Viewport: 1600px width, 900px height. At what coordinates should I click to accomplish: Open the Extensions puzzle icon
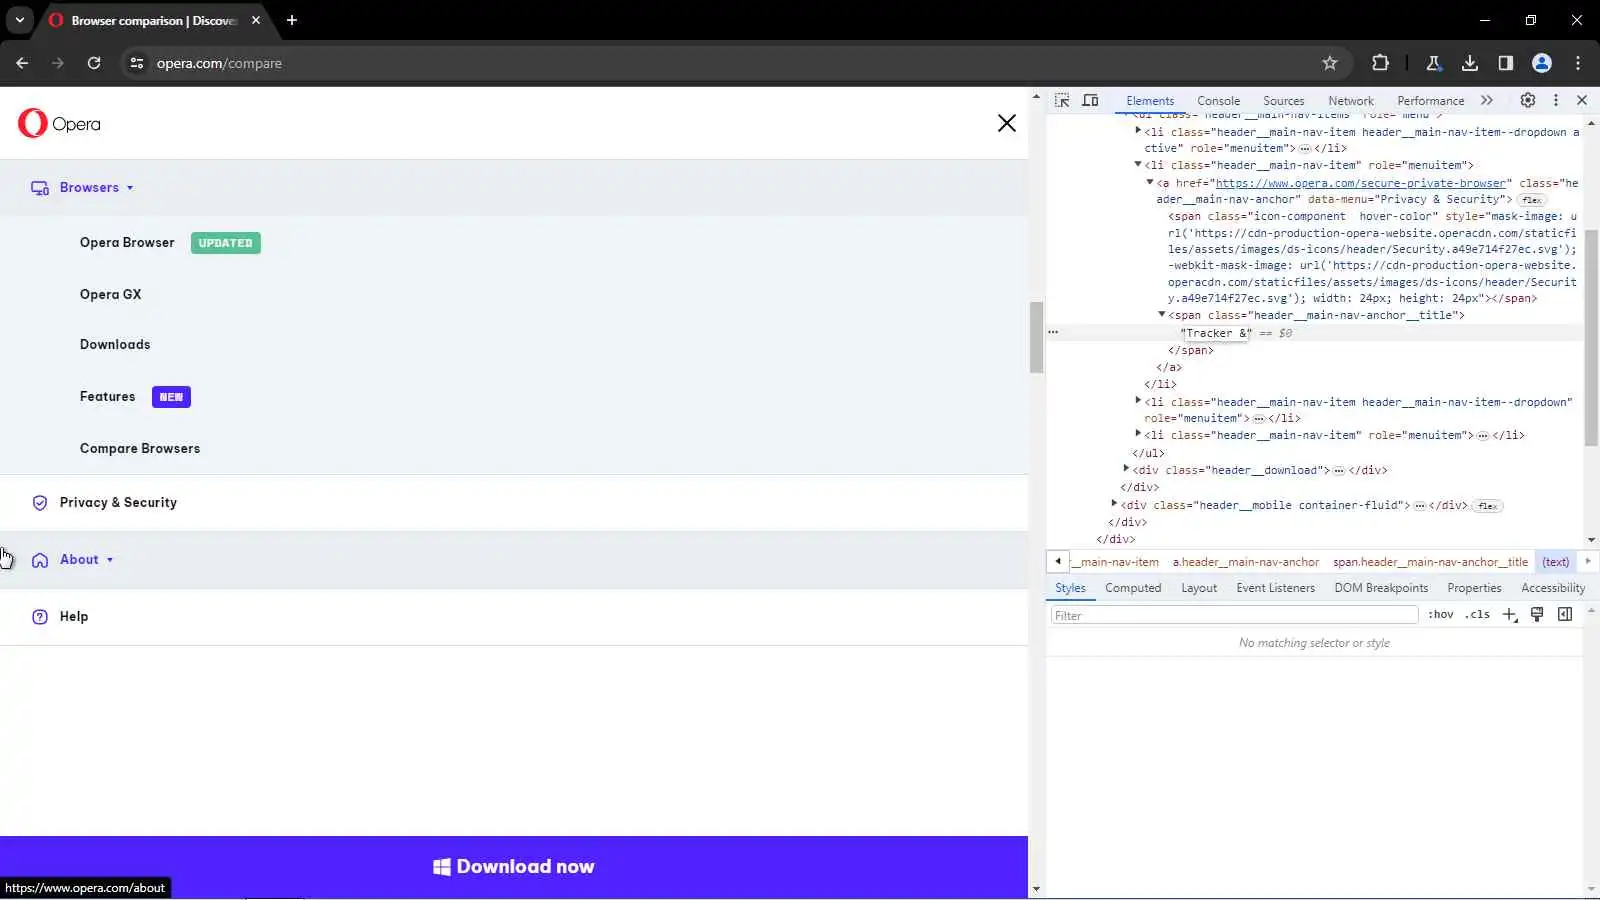coord(1380,63)
